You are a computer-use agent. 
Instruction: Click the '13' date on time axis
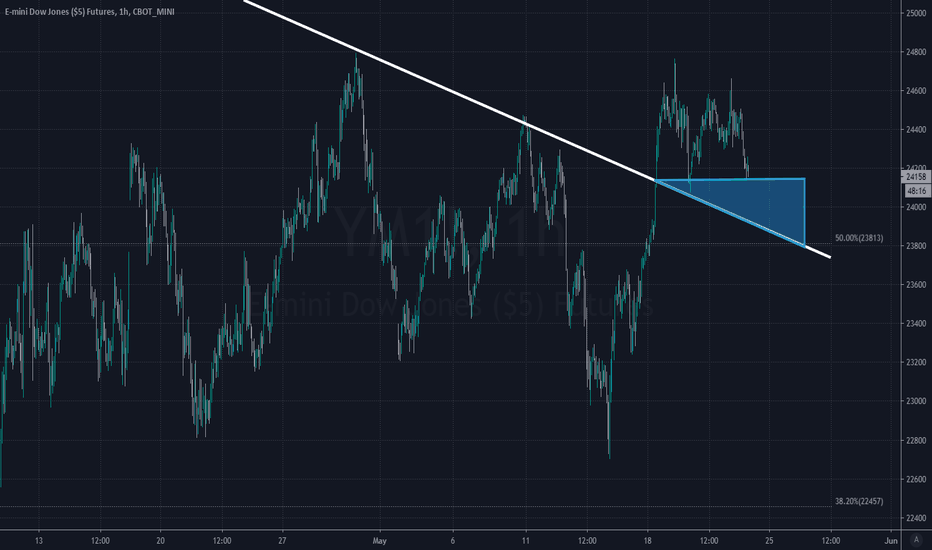click(39, 540)
